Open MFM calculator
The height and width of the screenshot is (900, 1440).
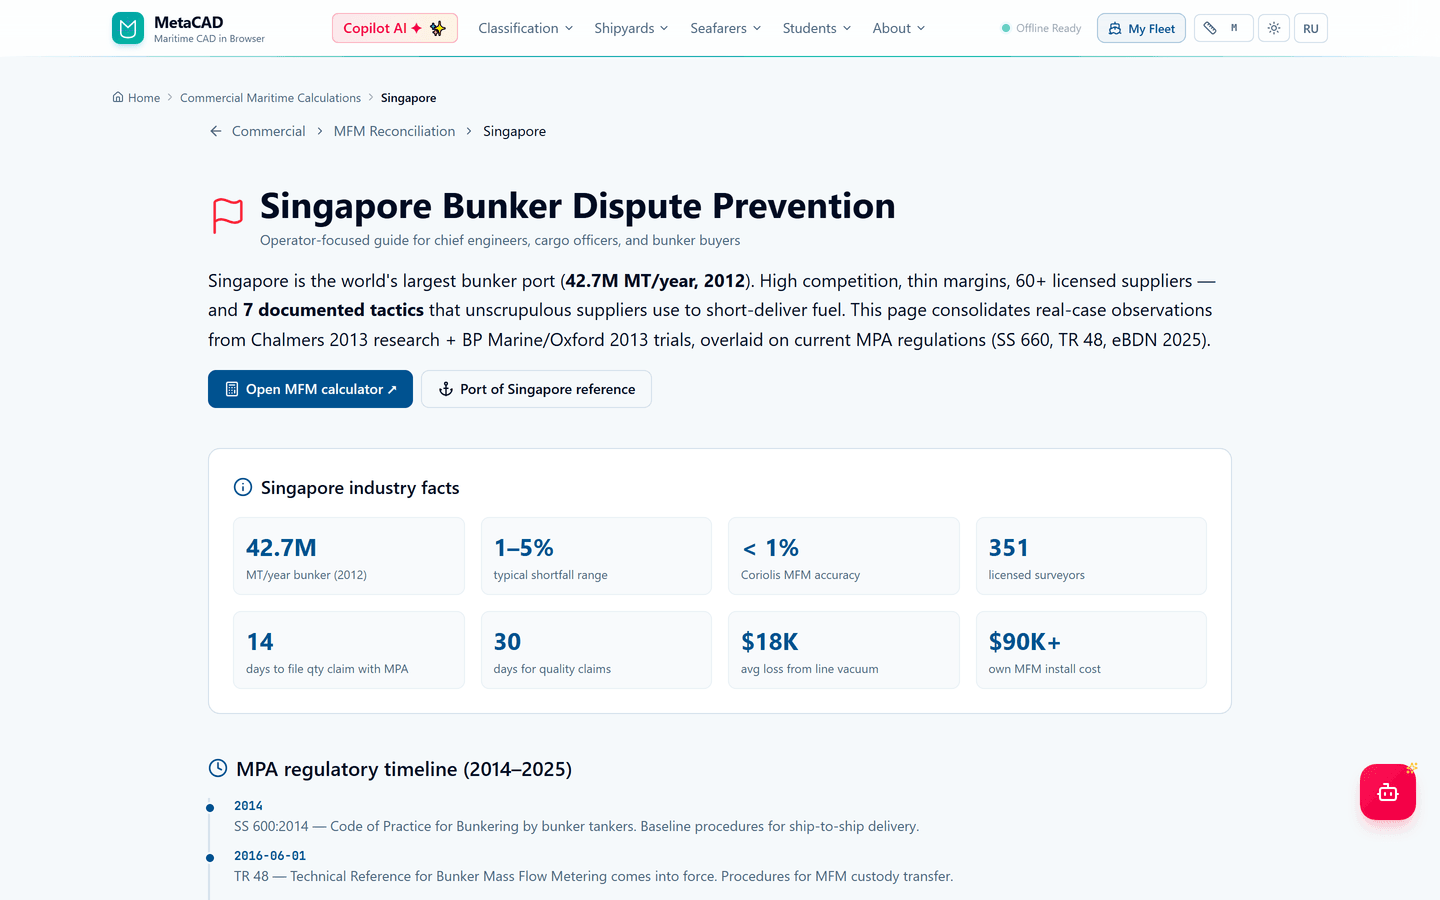310,389
